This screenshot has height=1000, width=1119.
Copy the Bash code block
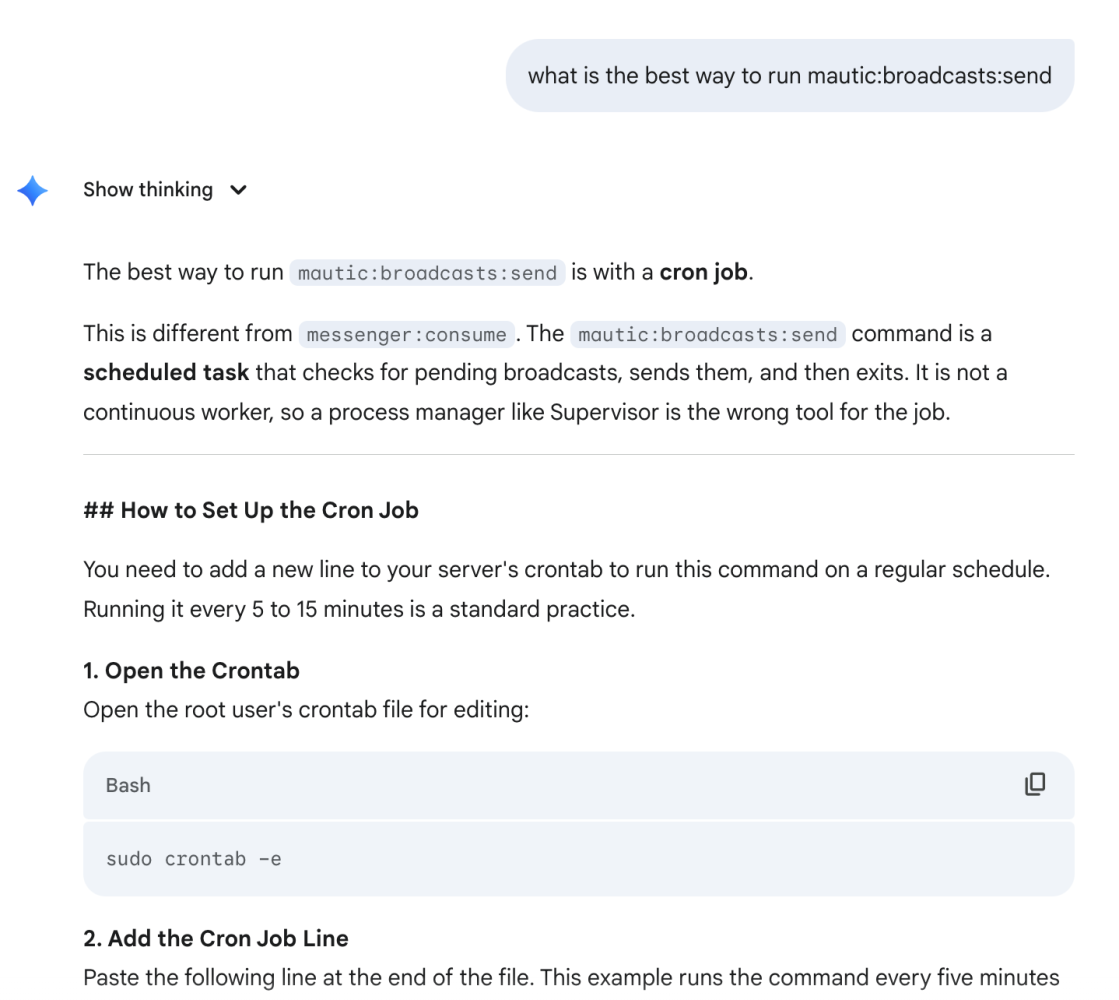pos(1035,785)
